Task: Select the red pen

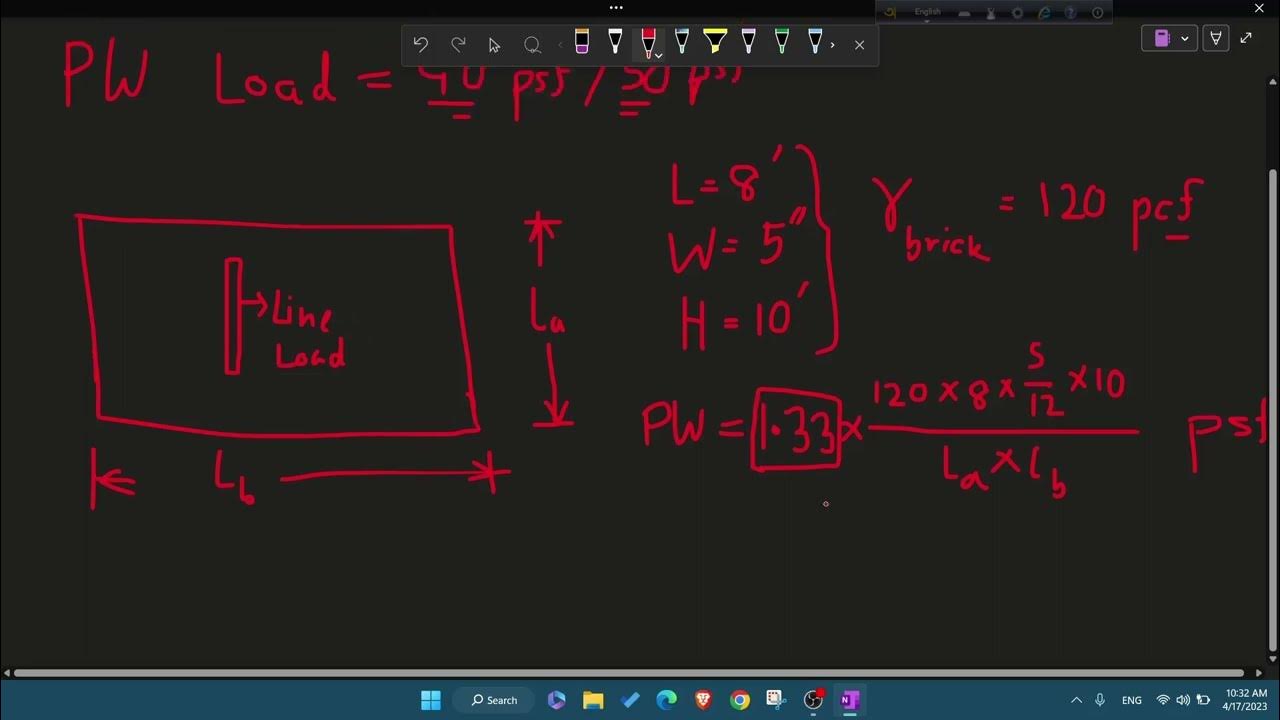Action: click(x=647, y=42)
